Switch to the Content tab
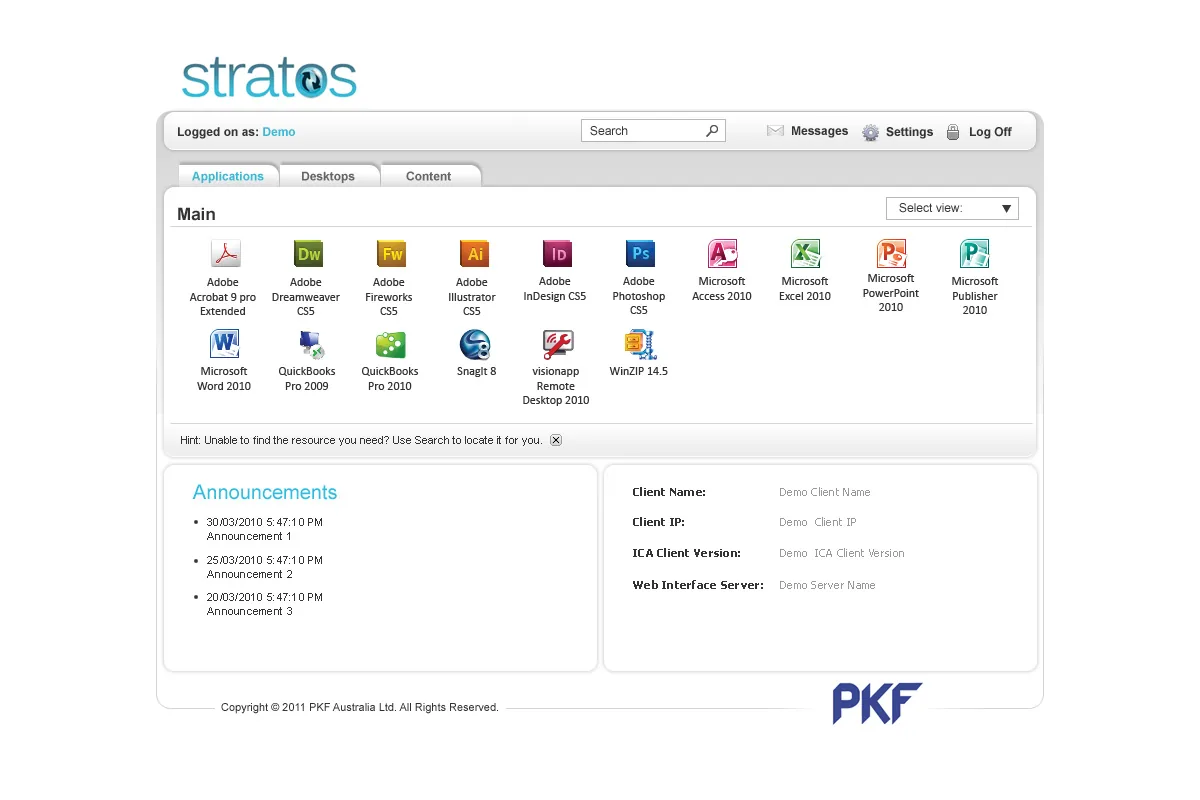This screenshot has width=1200, height=800. click(x=429, y=176)
